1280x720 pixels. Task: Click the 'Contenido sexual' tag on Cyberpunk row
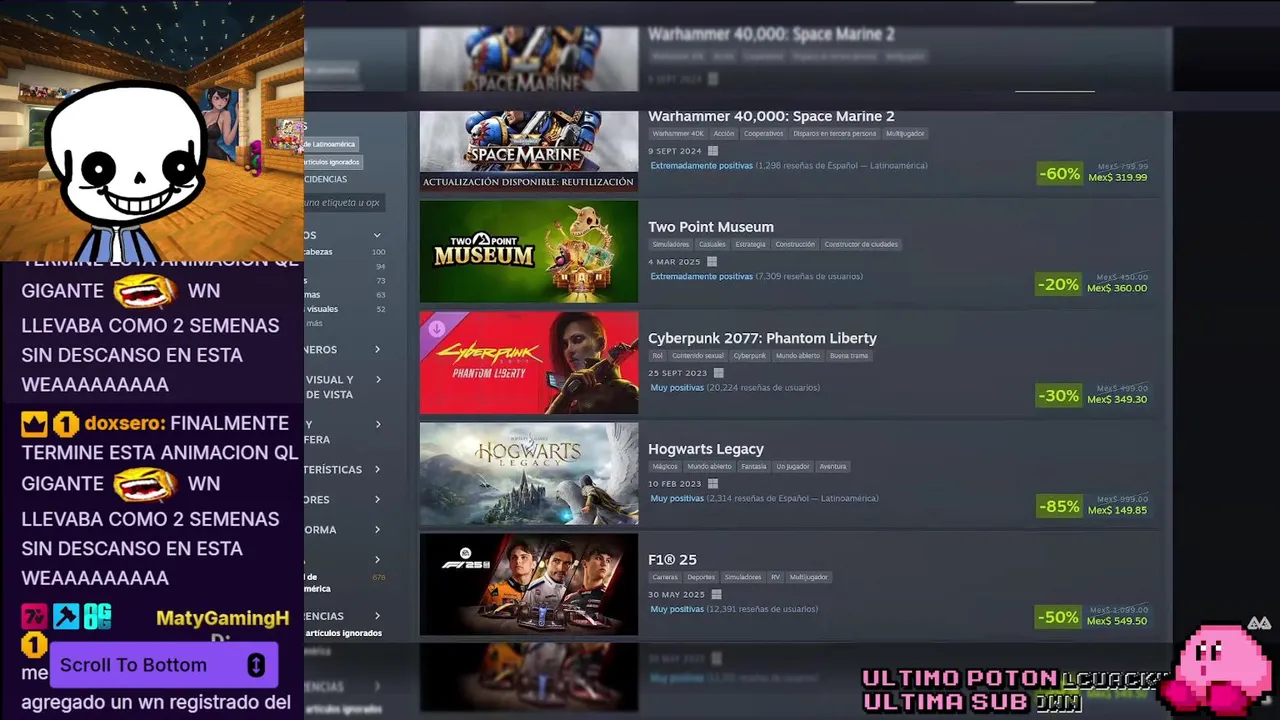pyautogui.click(x=698, y=356)
